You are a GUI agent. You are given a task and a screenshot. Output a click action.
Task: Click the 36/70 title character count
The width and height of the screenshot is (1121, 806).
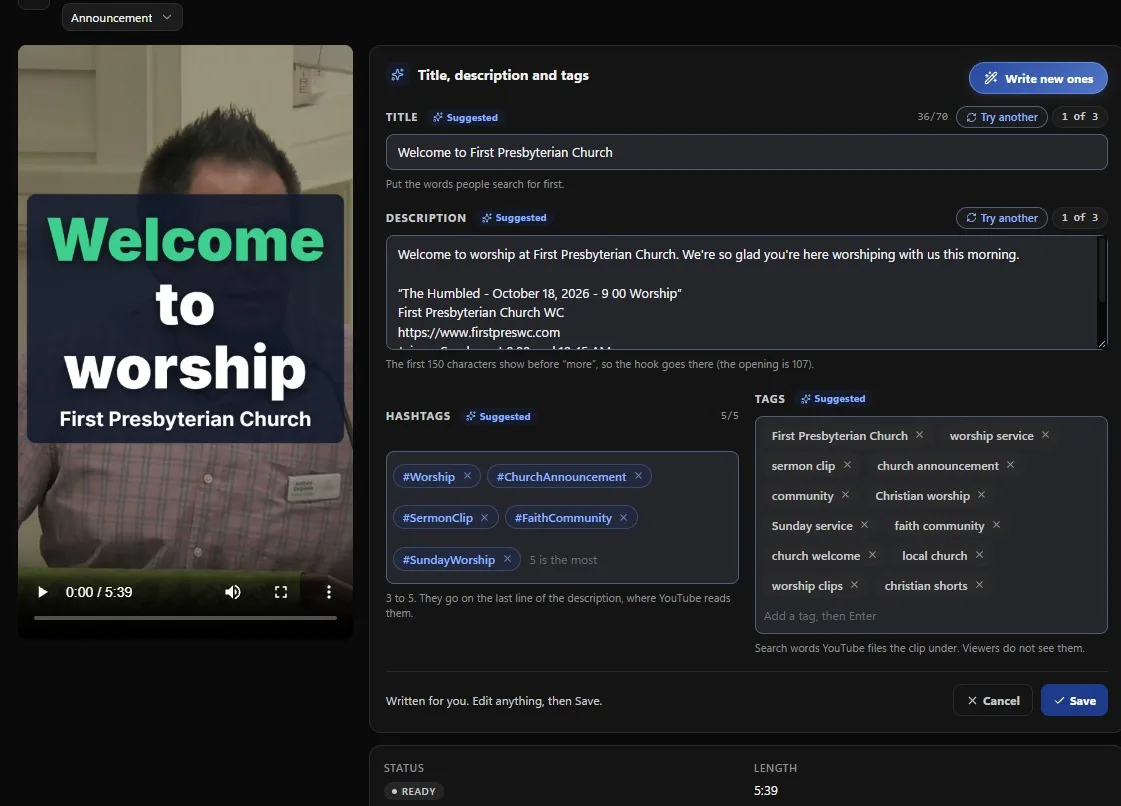point(932,117)
